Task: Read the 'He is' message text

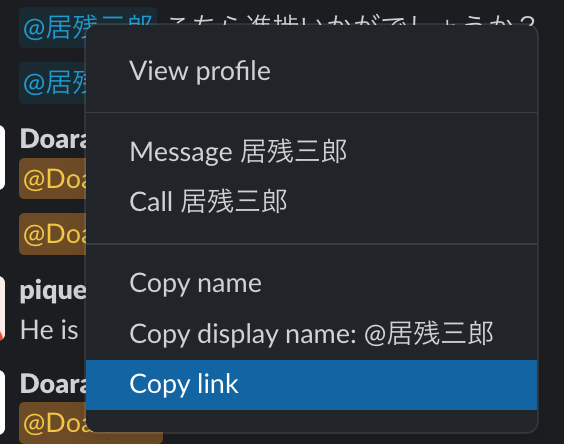Action: (49, 330)
